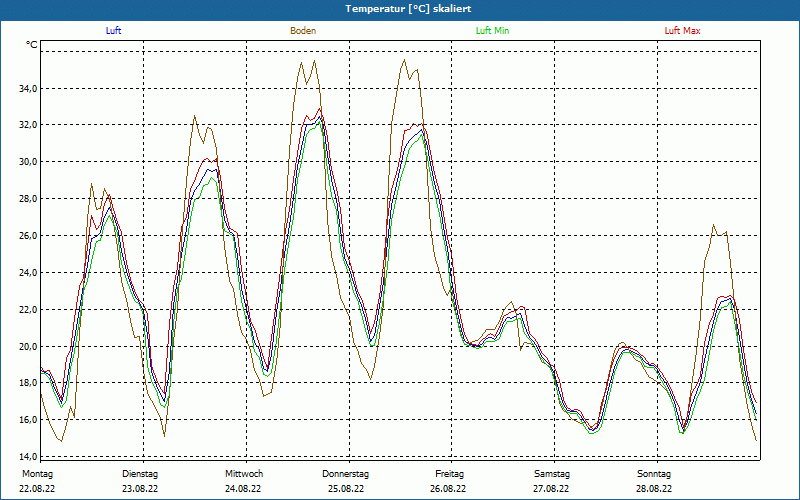800x500 pixels.
Task: Click the 30,0 y-axis value
Action: 29,162
